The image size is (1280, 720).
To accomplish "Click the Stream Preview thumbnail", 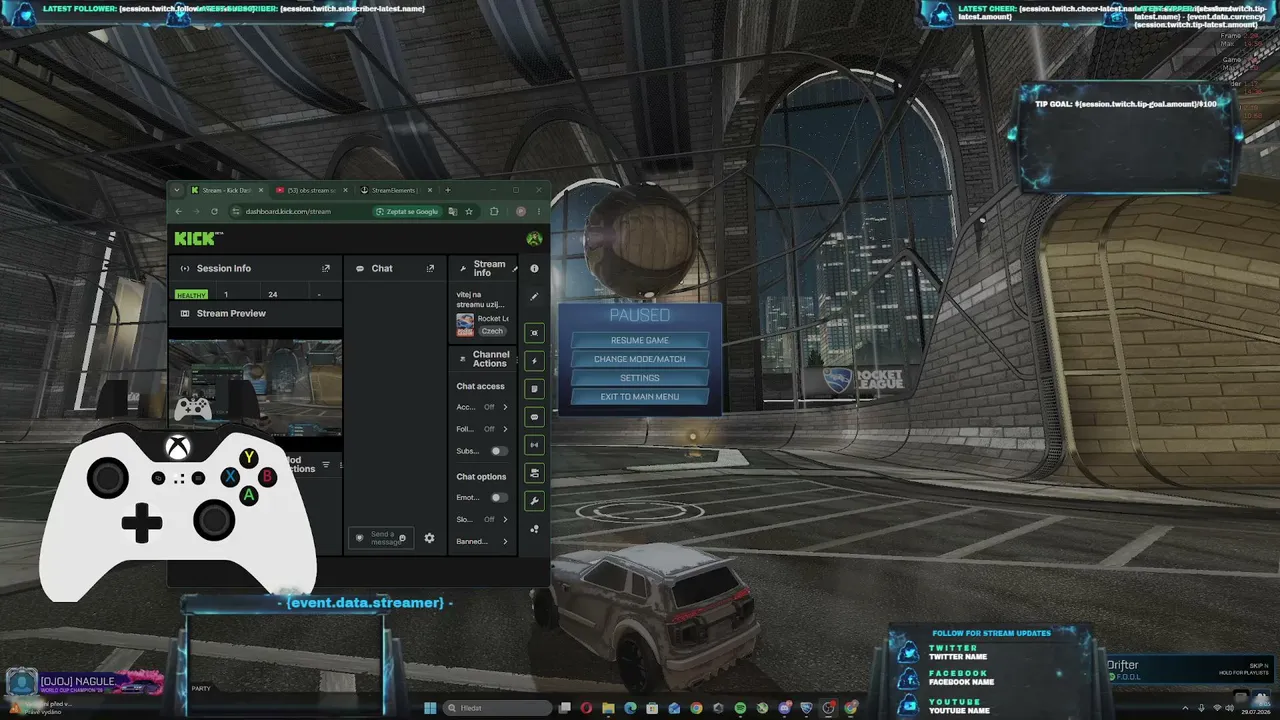I will tap(255, 387).
